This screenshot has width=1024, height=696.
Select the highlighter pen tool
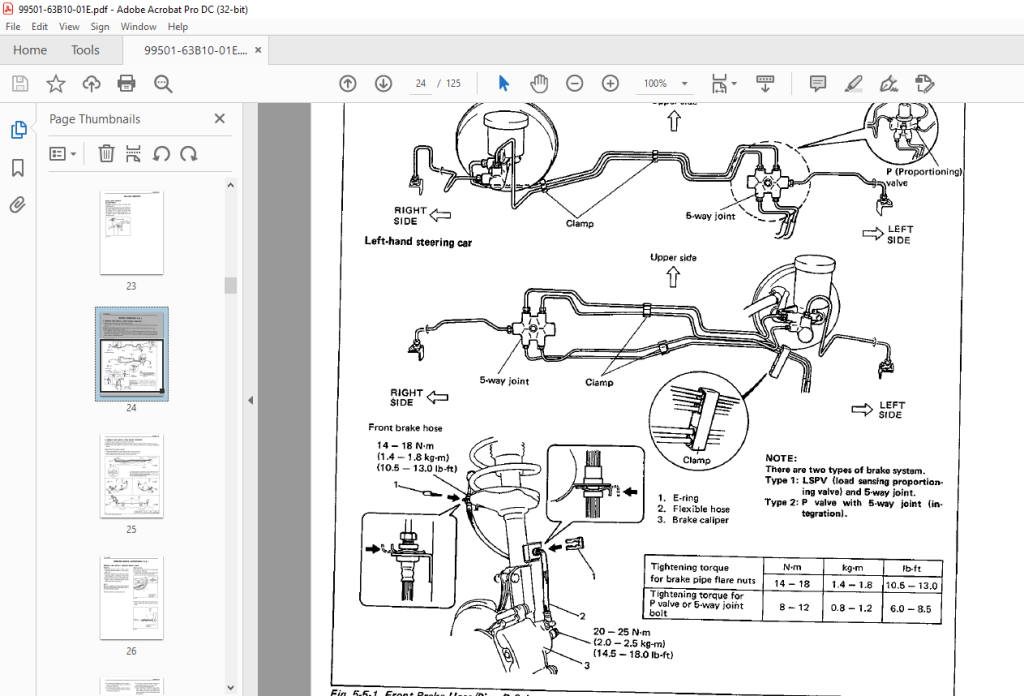pyautogui.click(x=854, y=84)
